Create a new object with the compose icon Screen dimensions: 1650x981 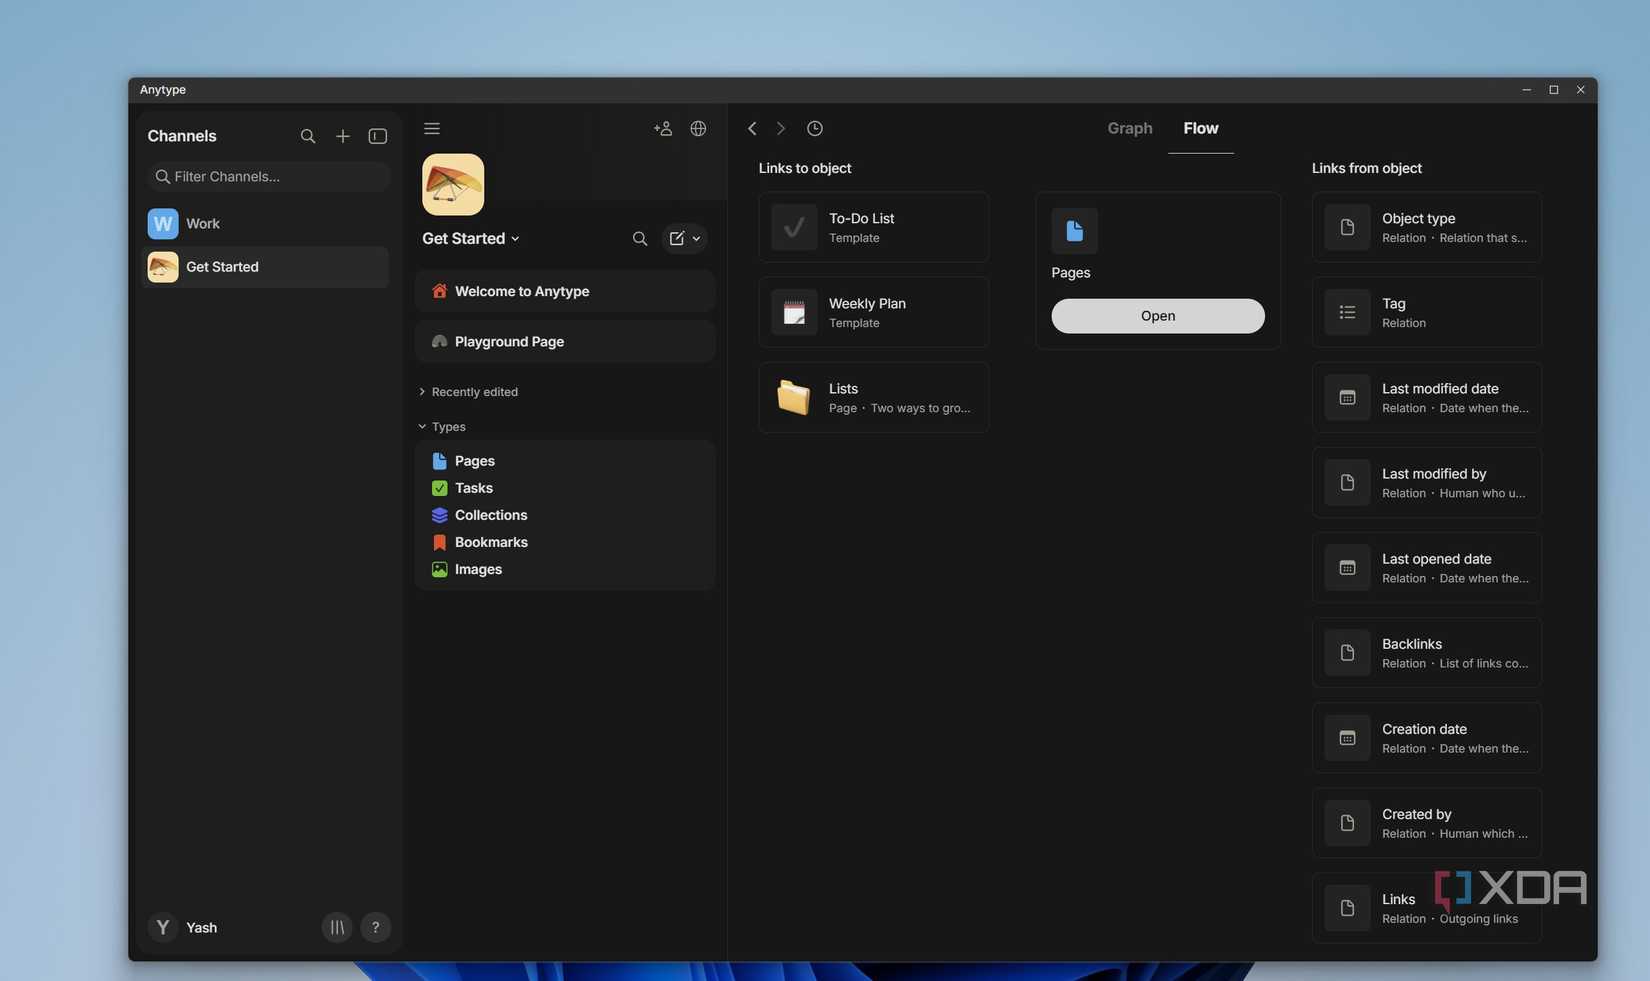coord(677,239)
